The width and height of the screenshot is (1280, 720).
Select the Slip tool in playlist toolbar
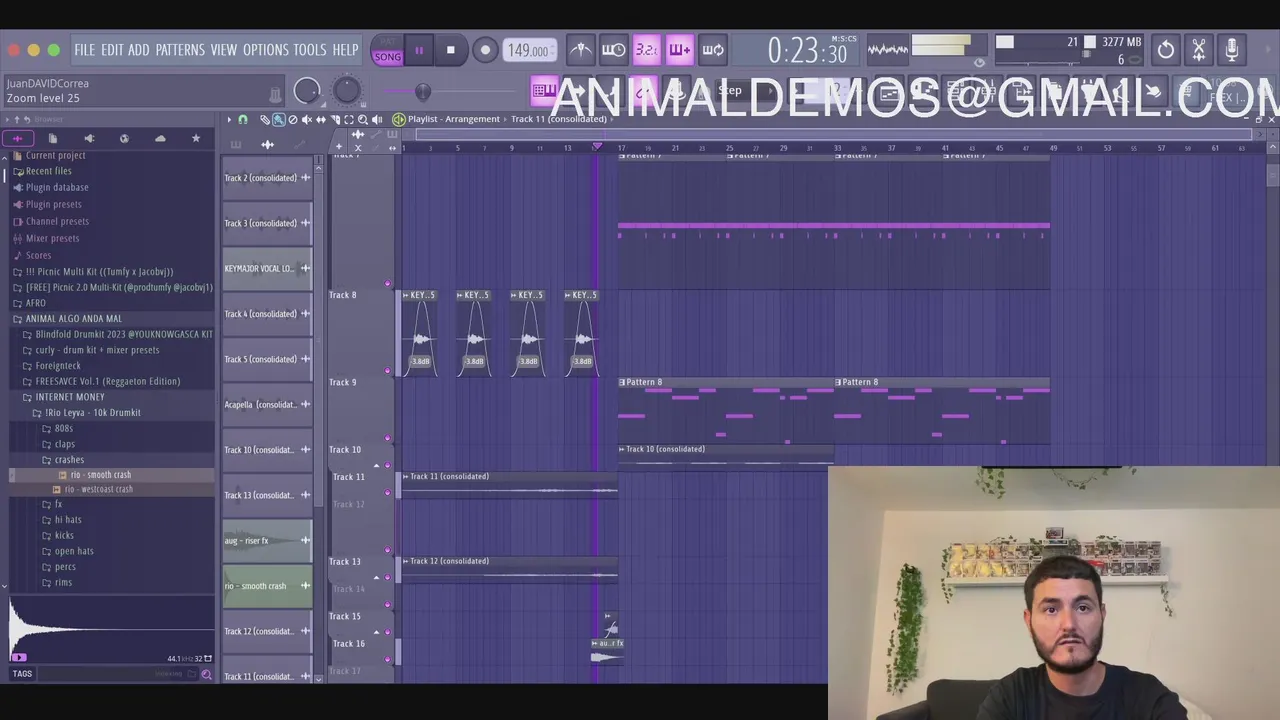321,119
